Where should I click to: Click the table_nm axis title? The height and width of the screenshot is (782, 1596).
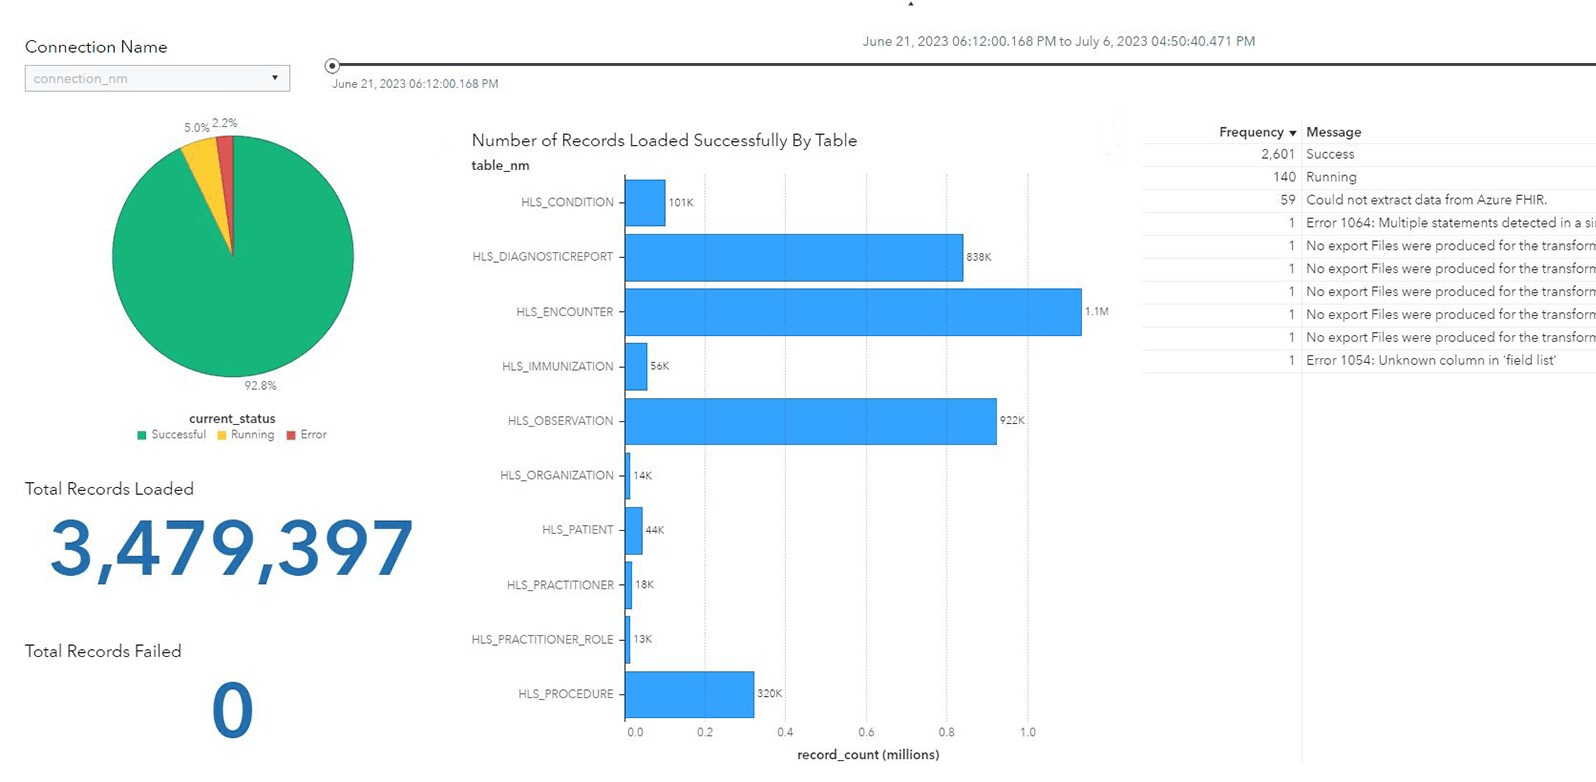pos(500,166)
